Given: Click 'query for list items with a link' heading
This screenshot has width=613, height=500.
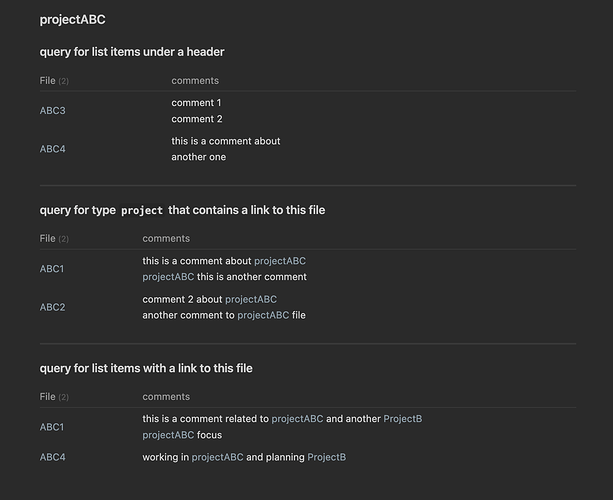Looking at the screenshot, I should (x=146, y=368).
